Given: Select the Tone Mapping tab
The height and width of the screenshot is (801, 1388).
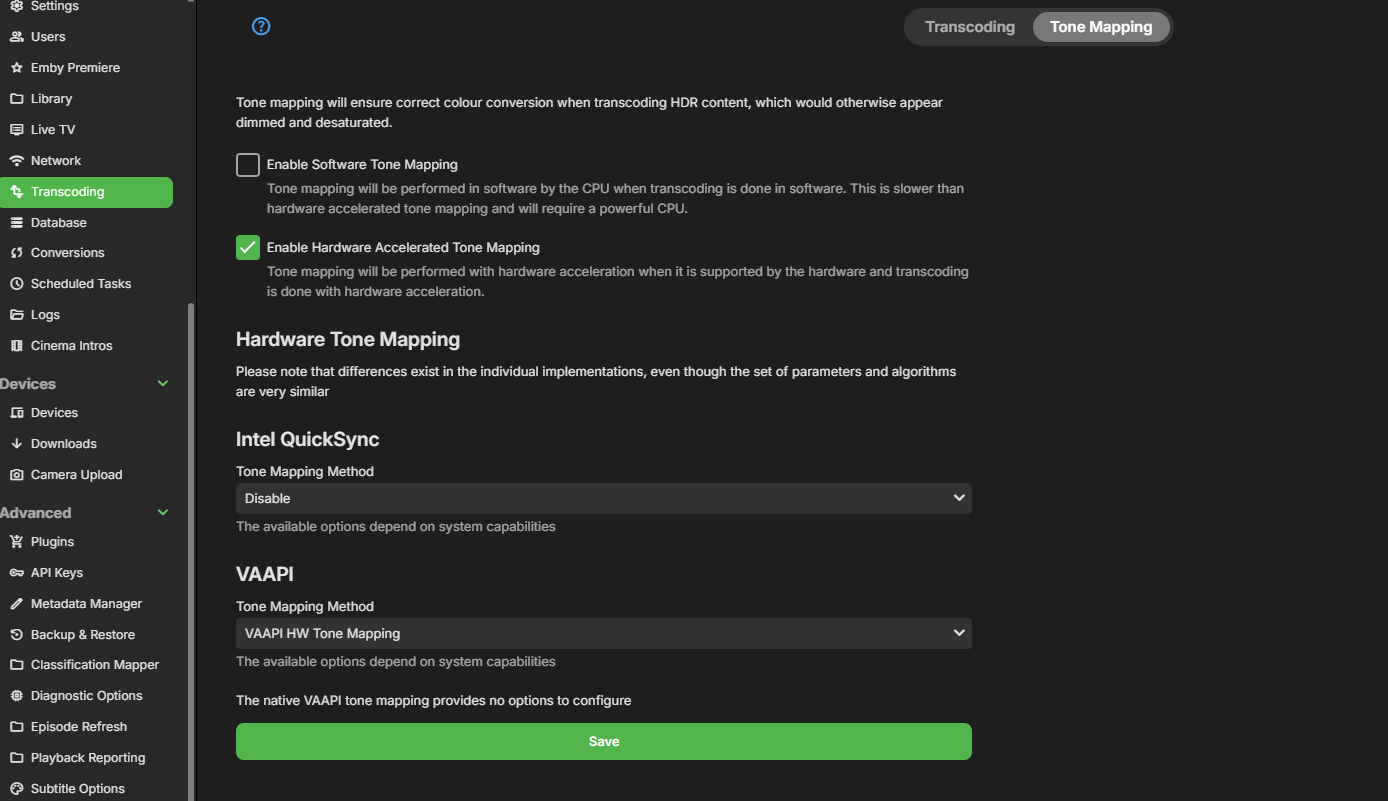Looking at the screenshot, I should coord(1101,27).
